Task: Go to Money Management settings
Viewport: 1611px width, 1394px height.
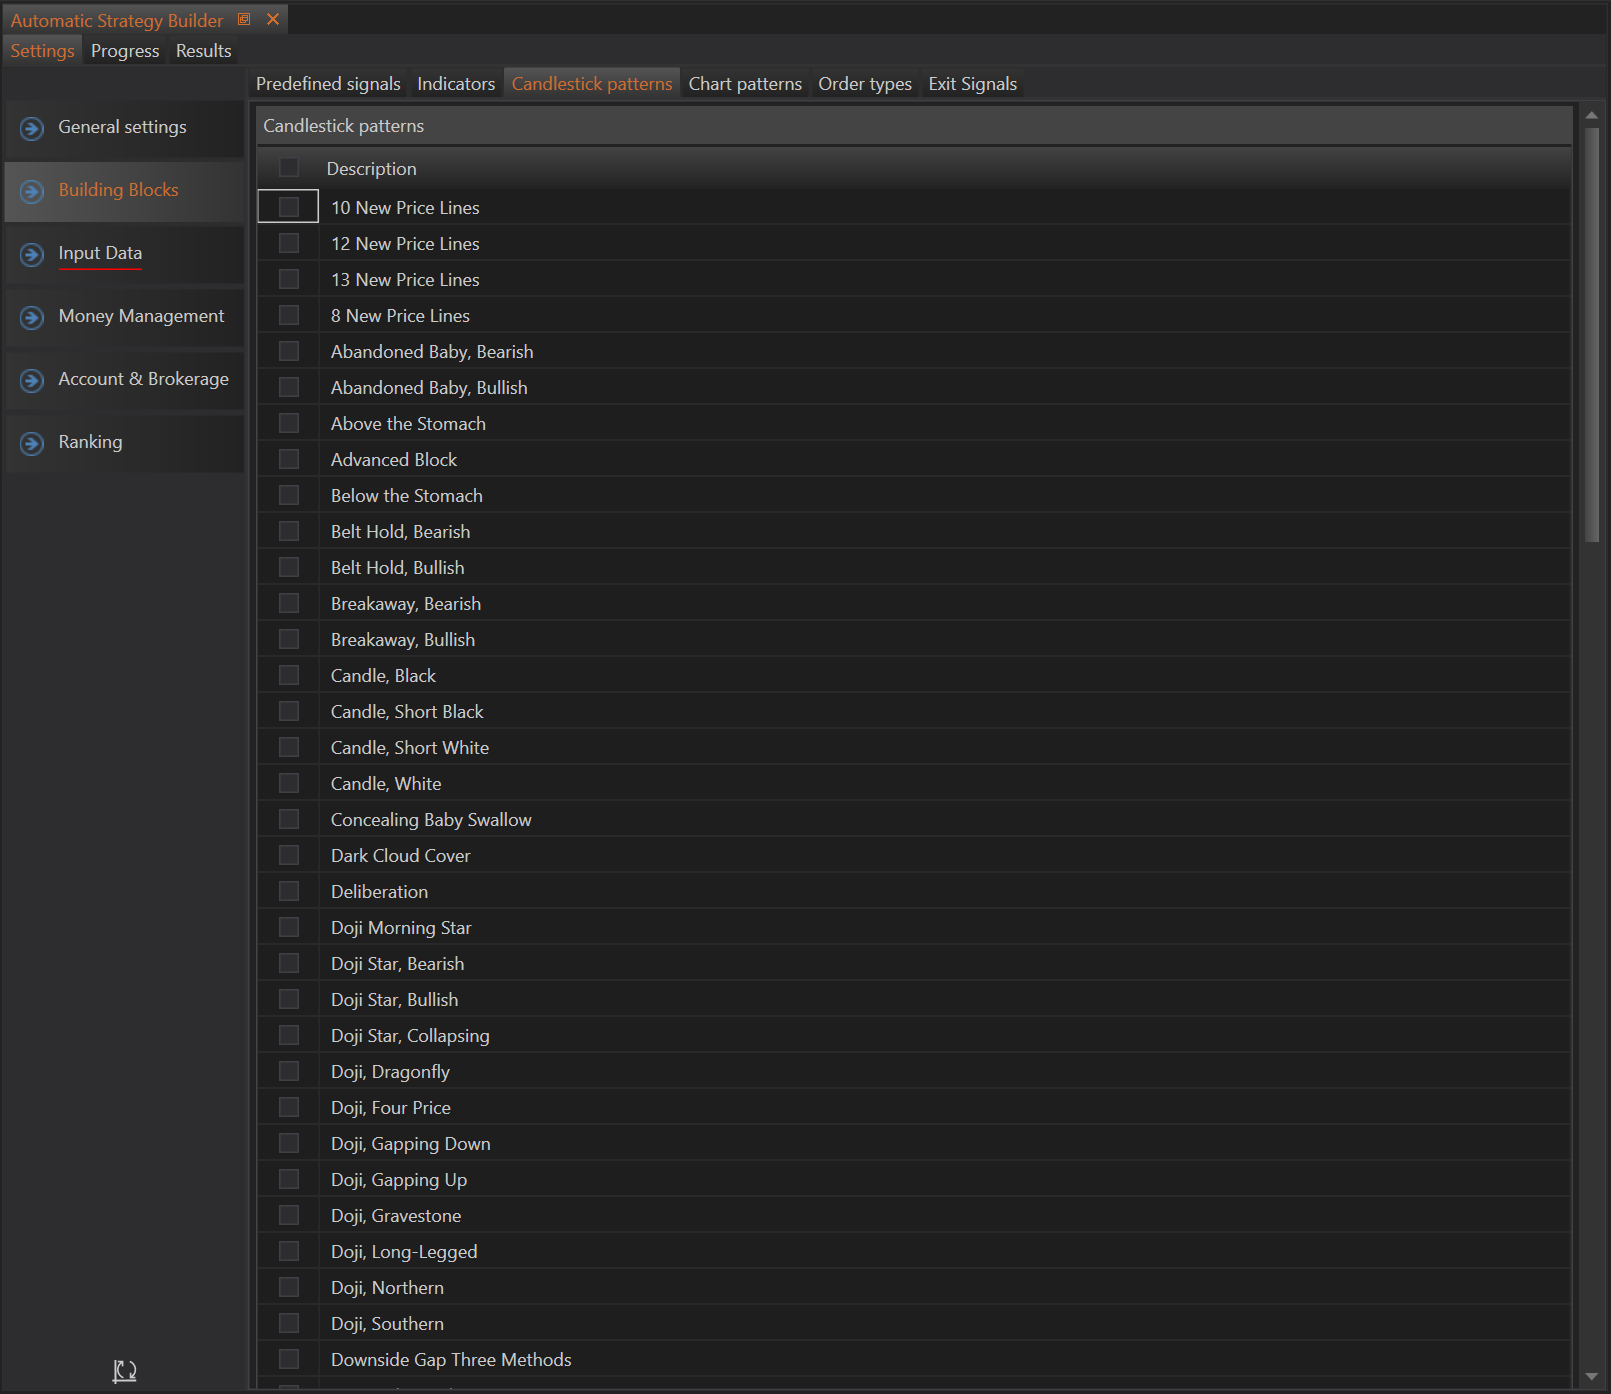Action: click(141, 316)
